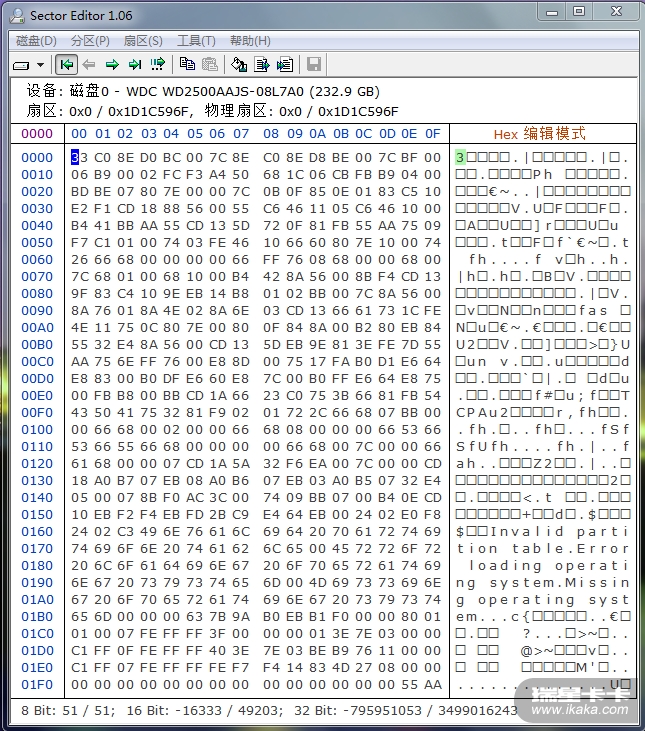Image resolution: width=645 pixels, height=731 pixels.
Task: Click the fill sector paint bucket icon
Action: pos(239,64)
